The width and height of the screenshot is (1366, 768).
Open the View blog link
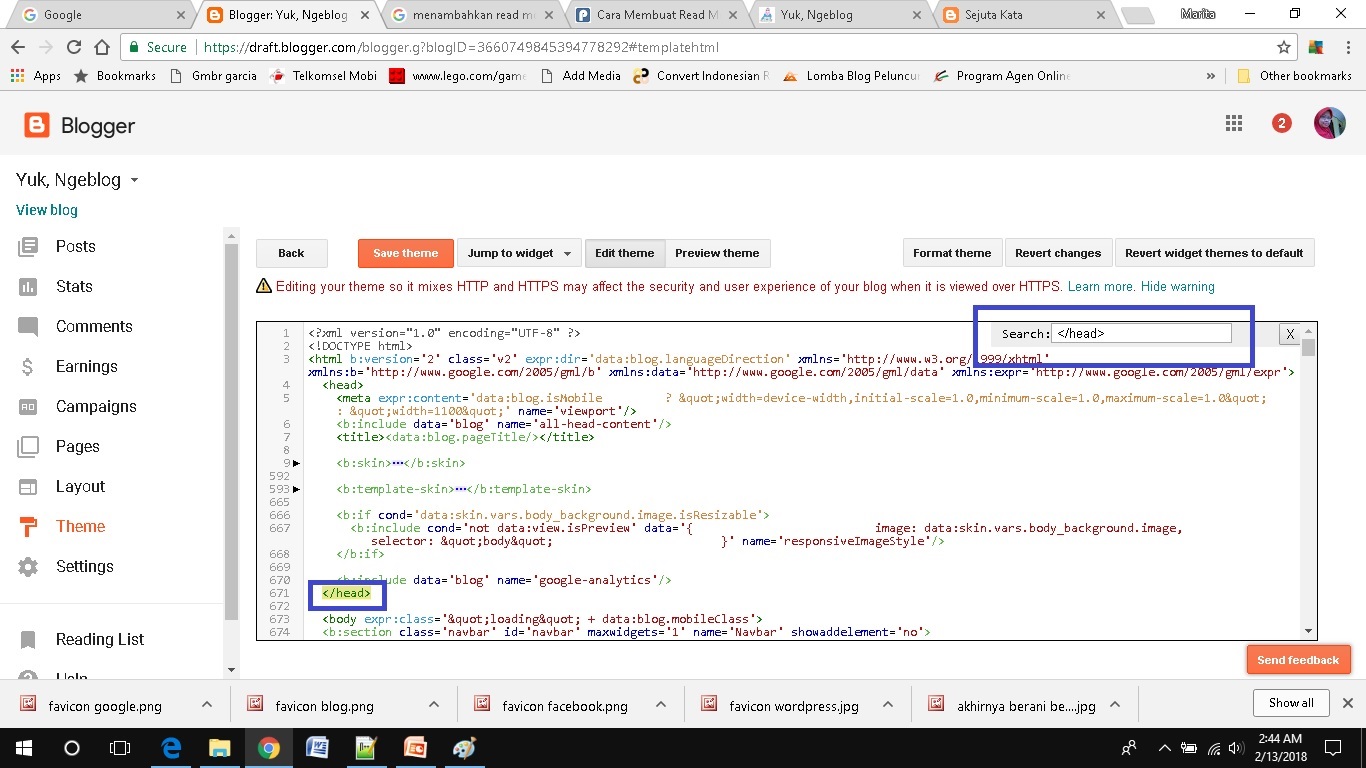click(x=46, y=210)
